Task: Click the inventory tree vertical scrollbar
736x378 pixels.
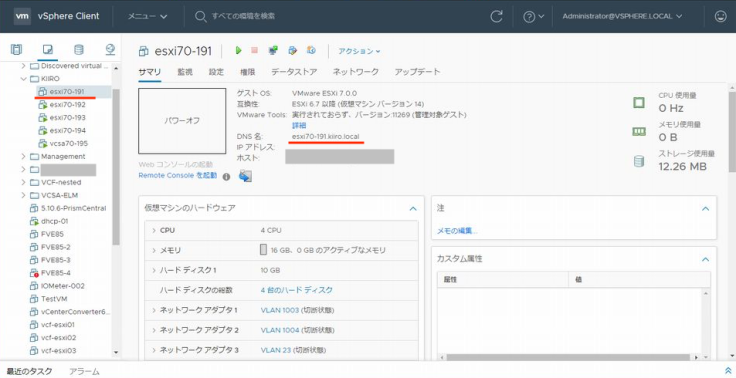Action: (116, 167)
